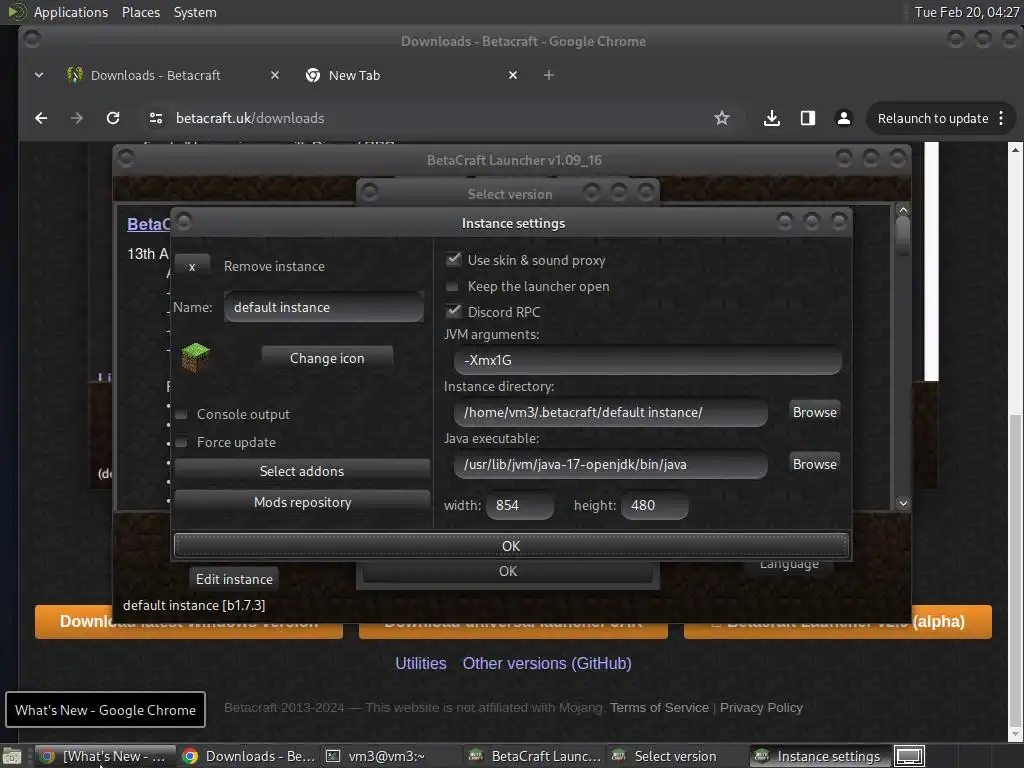Viewport: 1024px width, 768px height.
Task: Click the Change icon button
Action: 327,358
